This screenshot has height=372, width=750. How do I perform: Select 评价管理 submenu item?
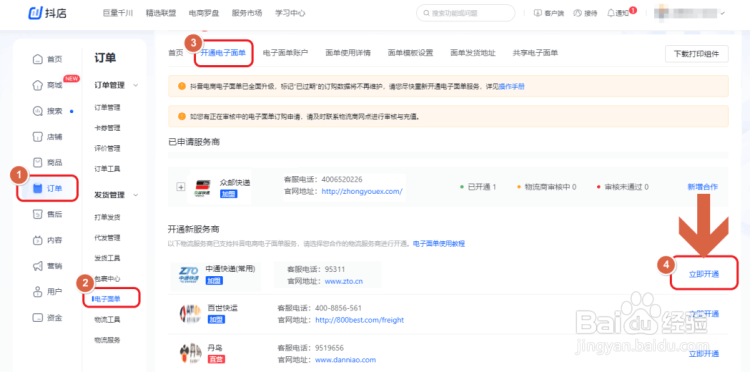pyautogui.click(x=108, y=149)
